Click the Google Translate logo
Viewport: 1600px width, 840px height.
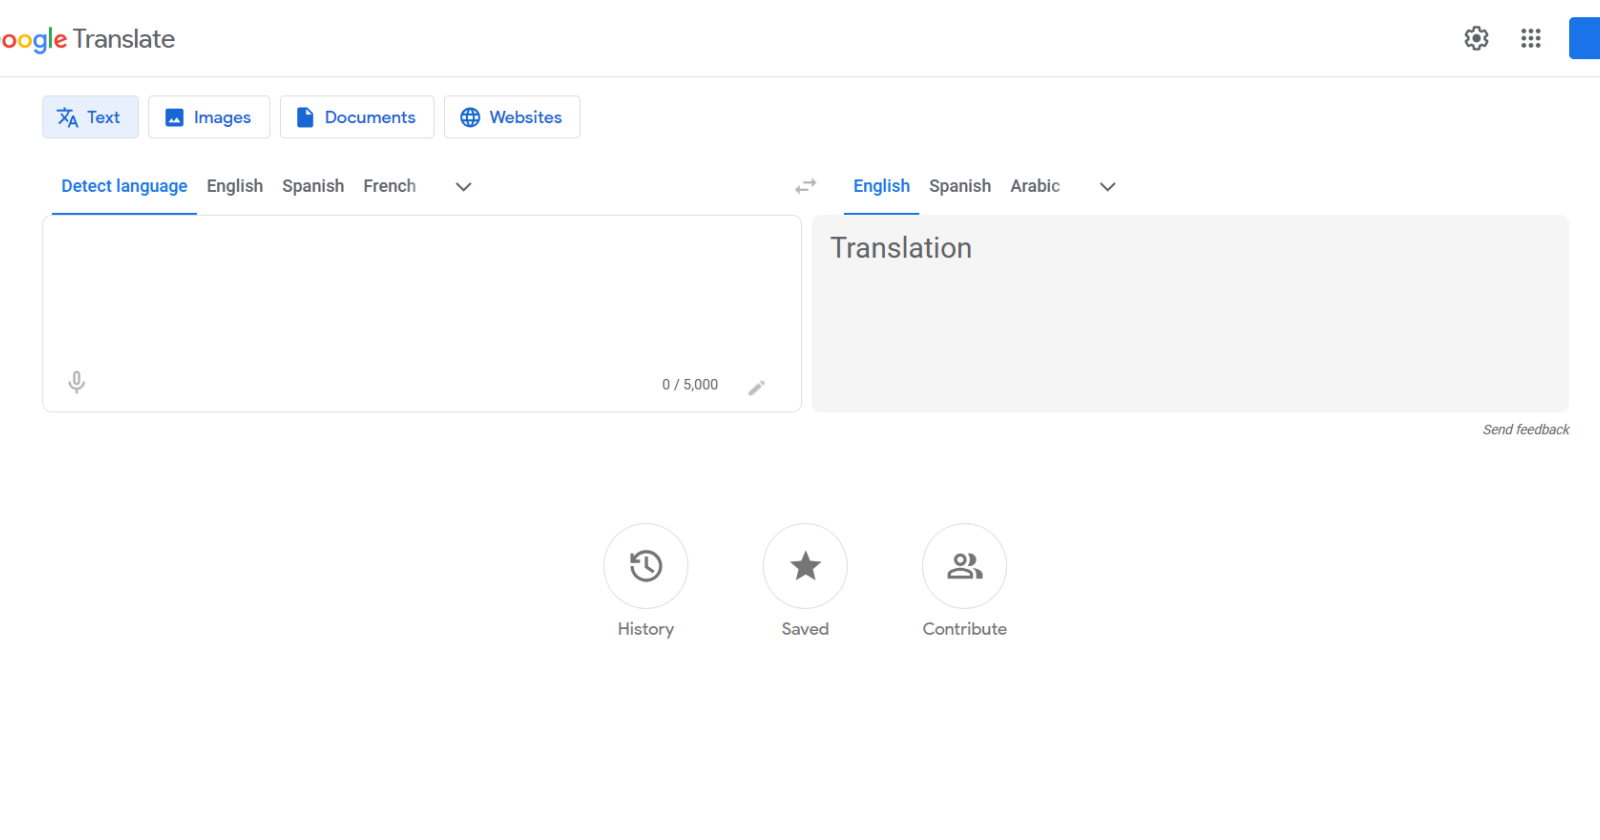click(x=88, y=39)
